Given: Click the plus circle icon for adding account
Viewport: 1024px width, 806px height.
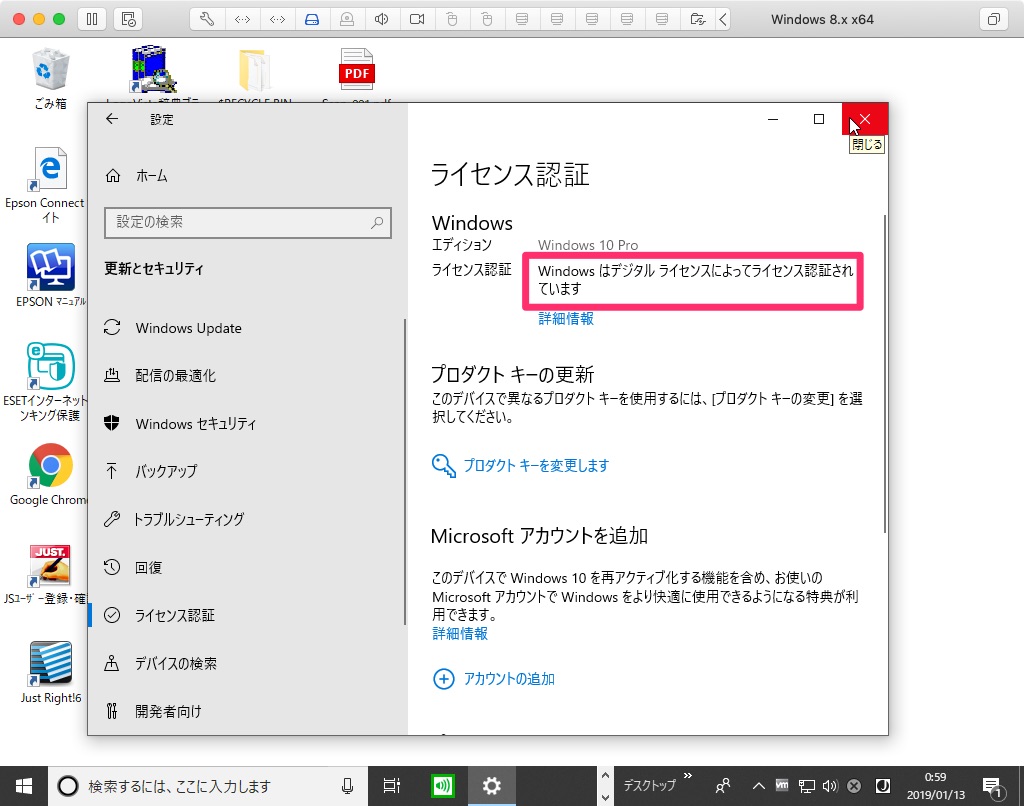Looking at the screenshot, I should coord(443,679).
